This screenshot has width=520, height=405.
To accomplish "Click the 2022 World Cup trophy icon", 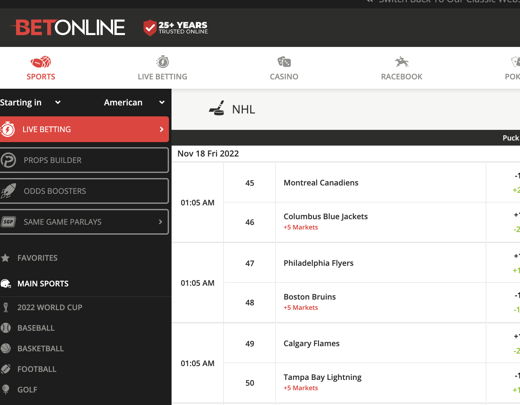I will point(5,307).
